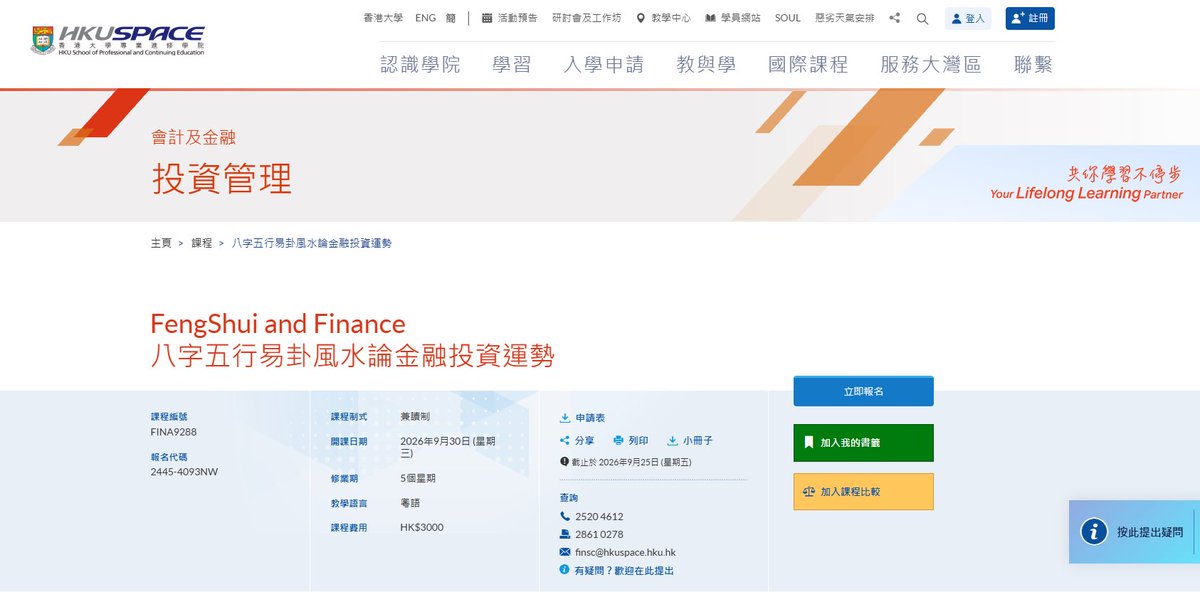
Task: Click the 登入 login button
Action: tap(968, 18)
